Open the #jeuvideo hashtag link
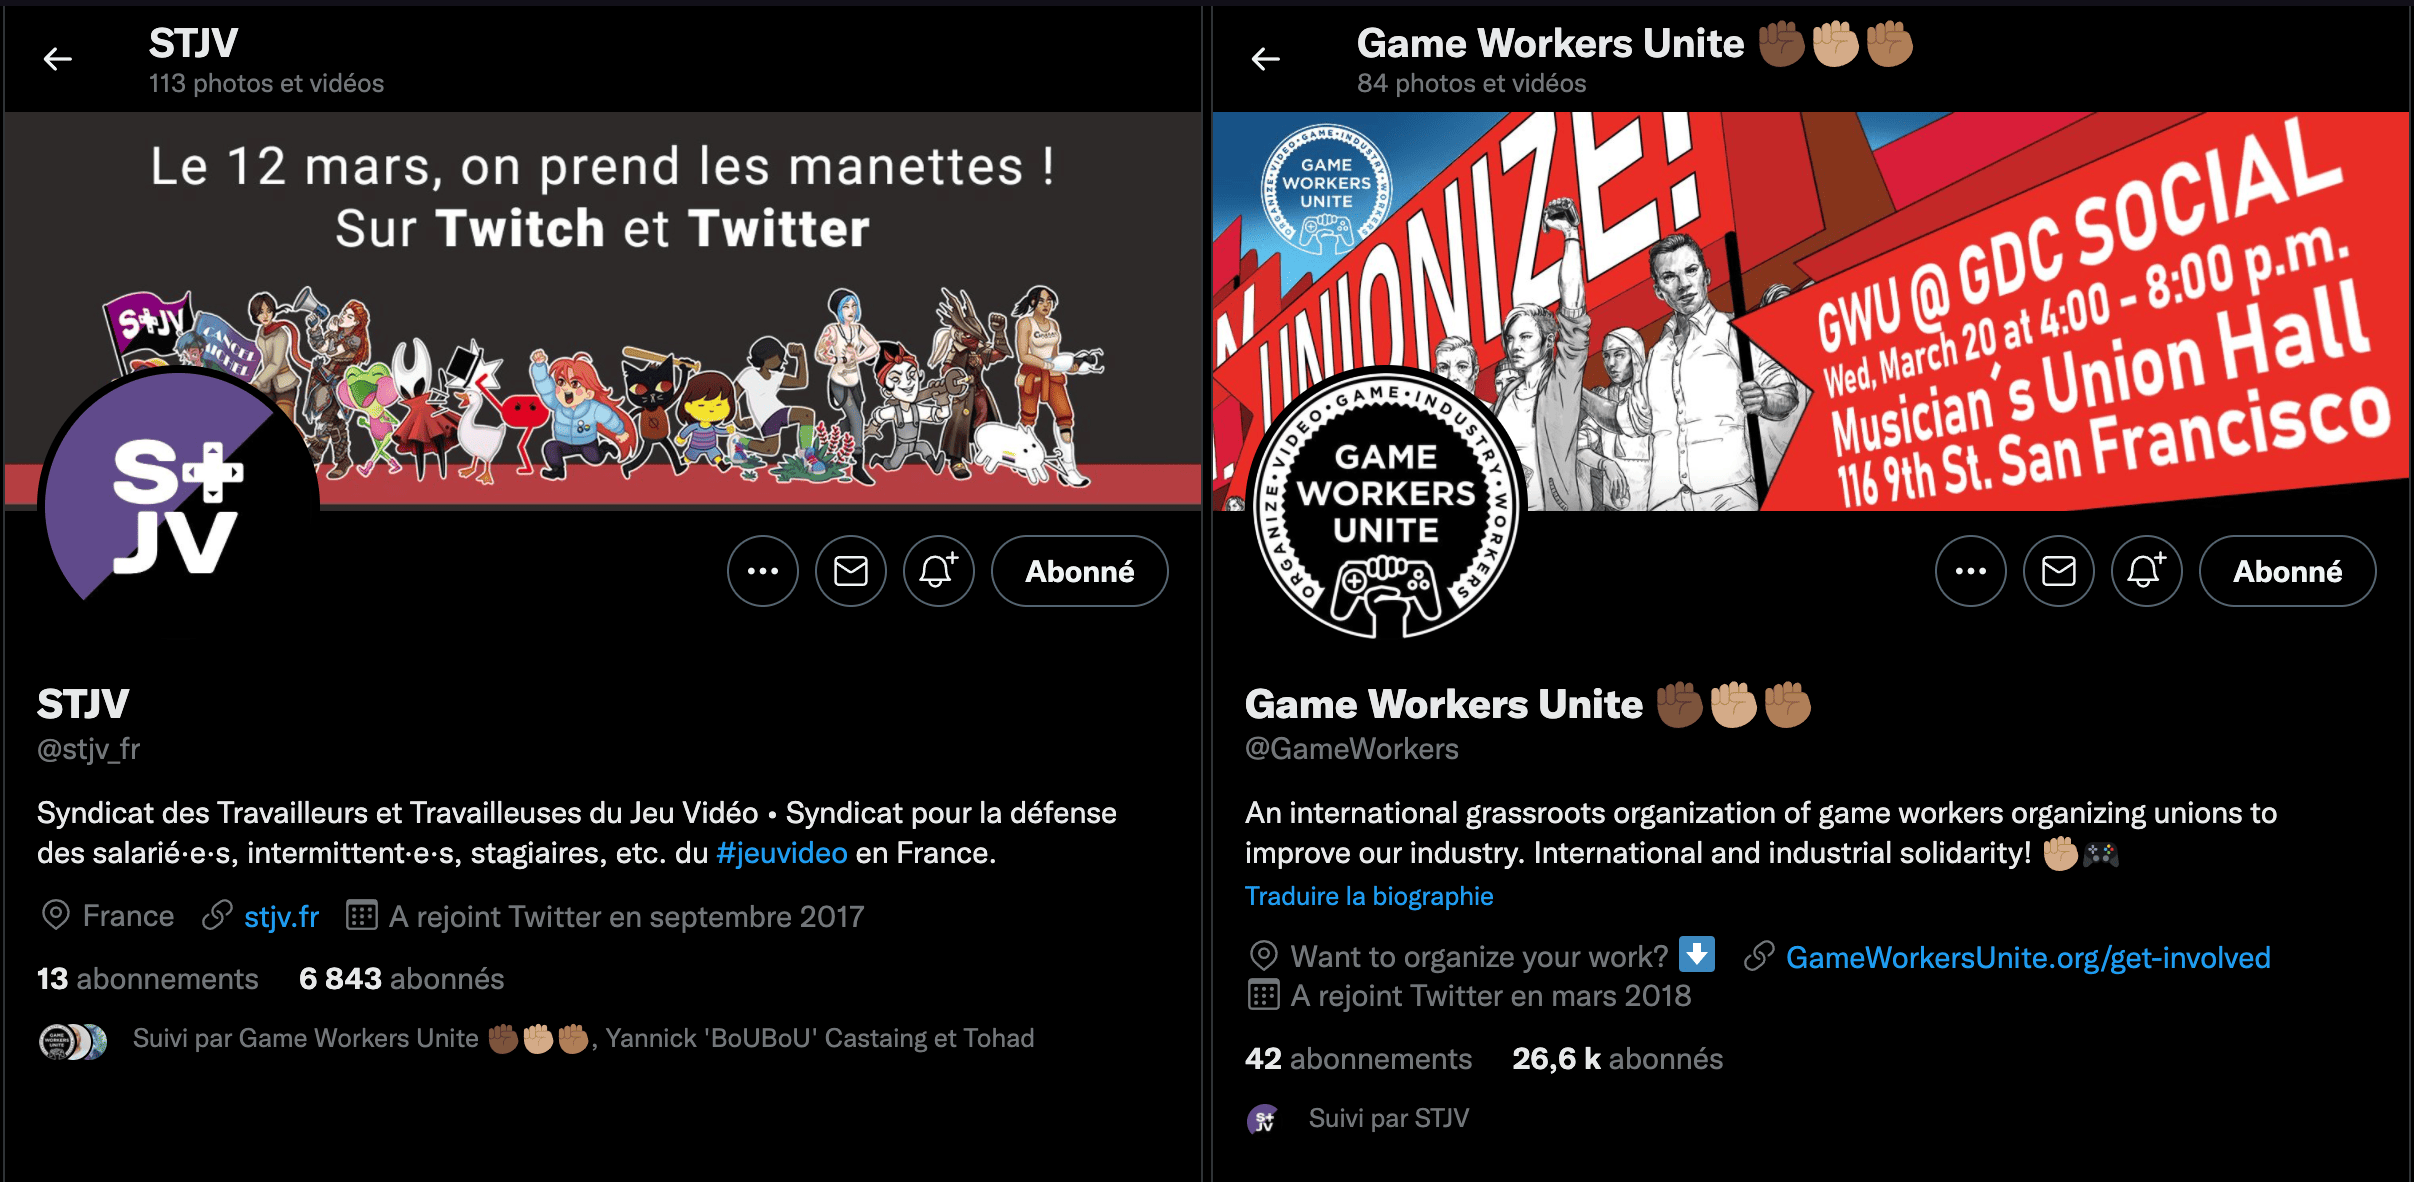This screenshot has width=2414, height=1182. (x=782, y=853)
